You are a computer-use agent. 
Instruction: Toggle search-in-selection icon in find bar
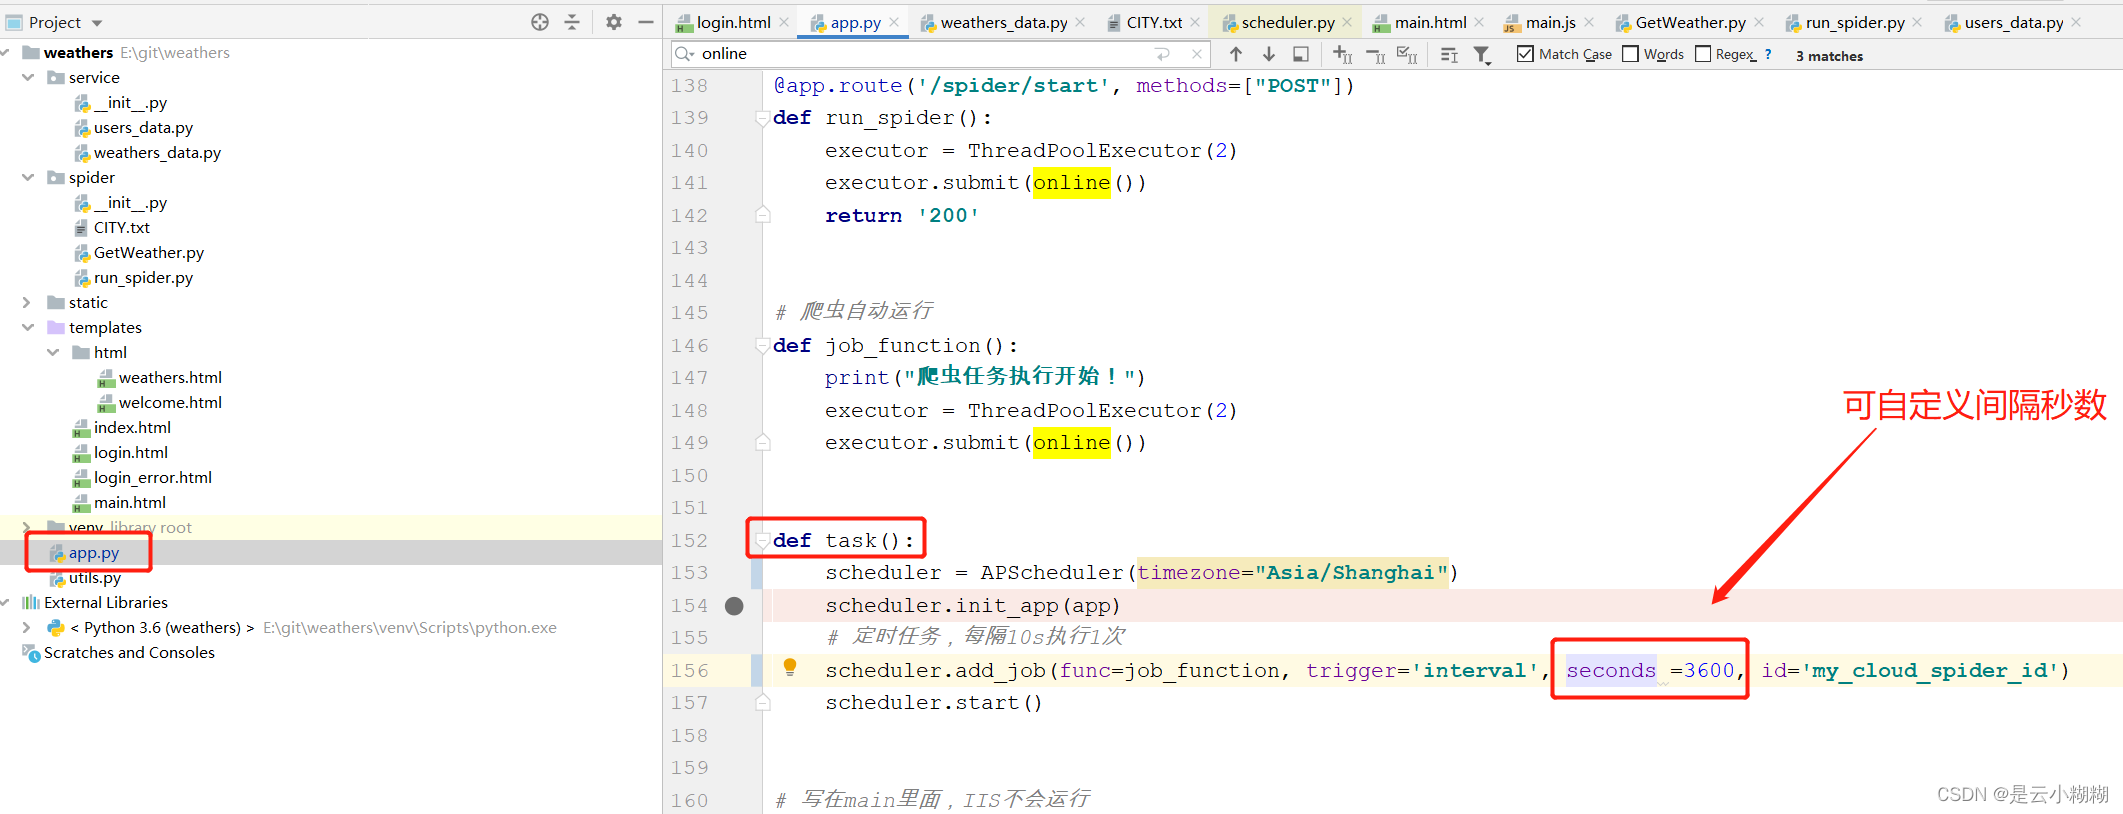1301,54
